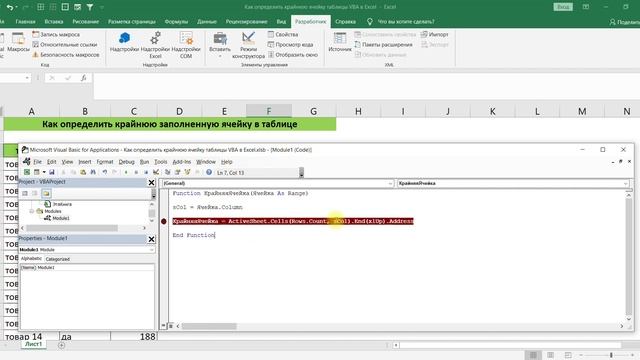The image size is (640, 360).
Task: Open Properties Window icon in VBA toolbar
Action: click(x=178, y=172)
